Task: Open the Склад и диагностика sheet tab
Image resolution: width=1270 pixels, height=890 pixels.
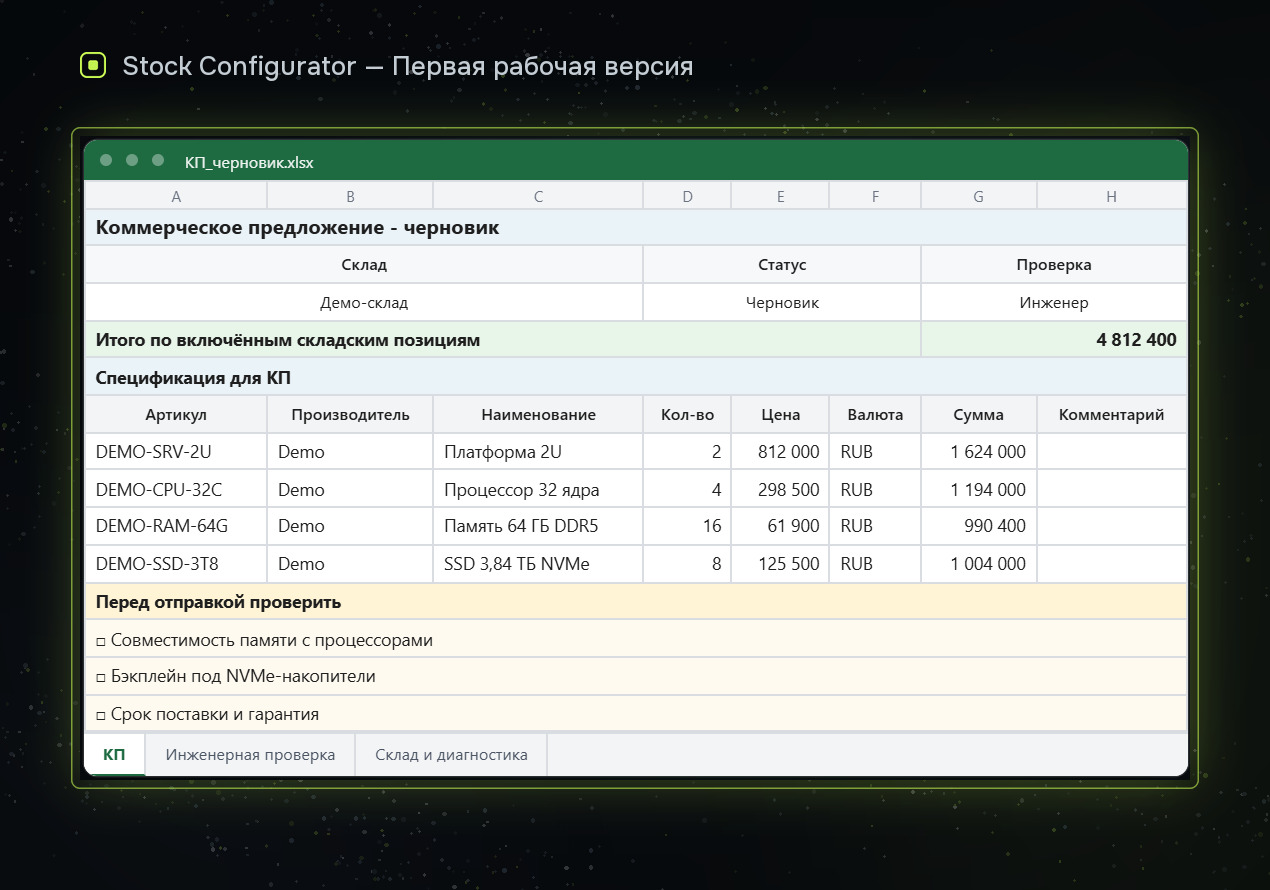Action: [451, 754]
